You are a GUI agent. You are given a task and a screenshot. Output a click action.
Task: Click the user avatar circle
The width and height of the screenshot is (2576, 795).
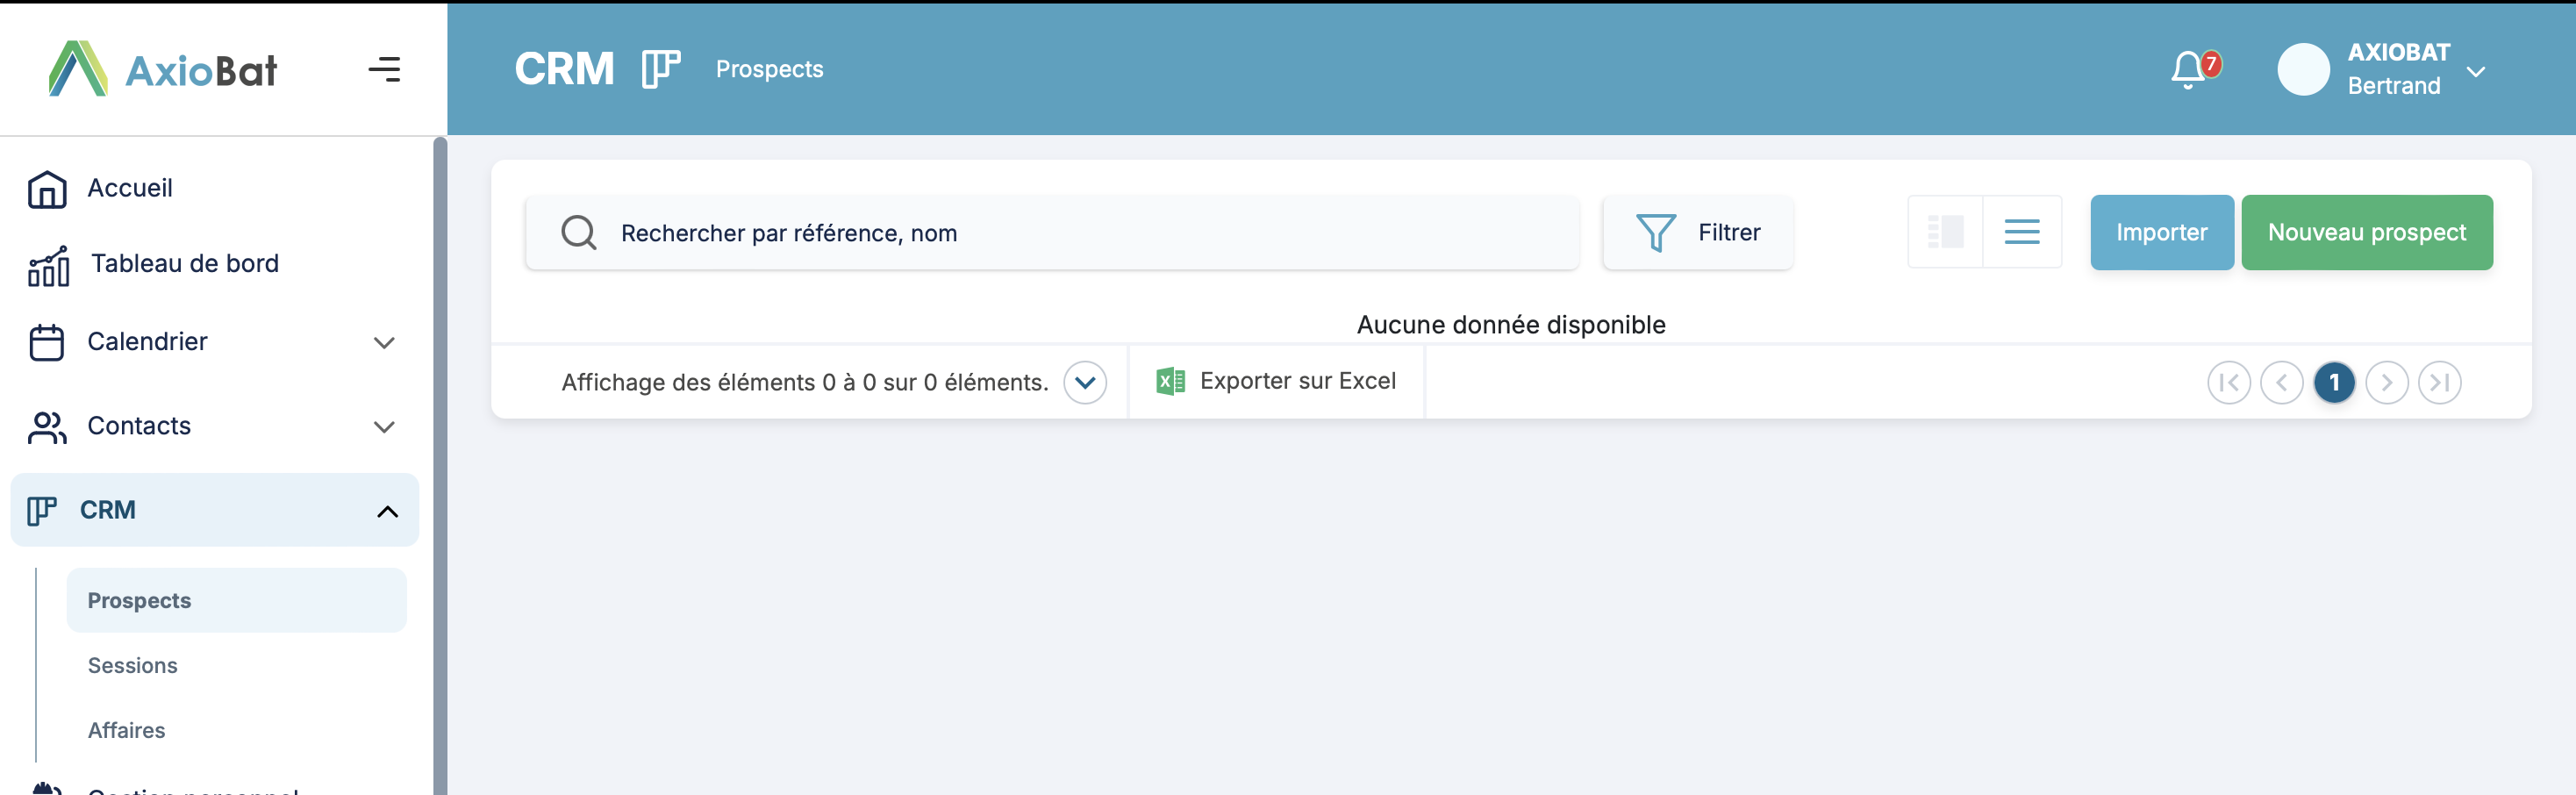2303,70
